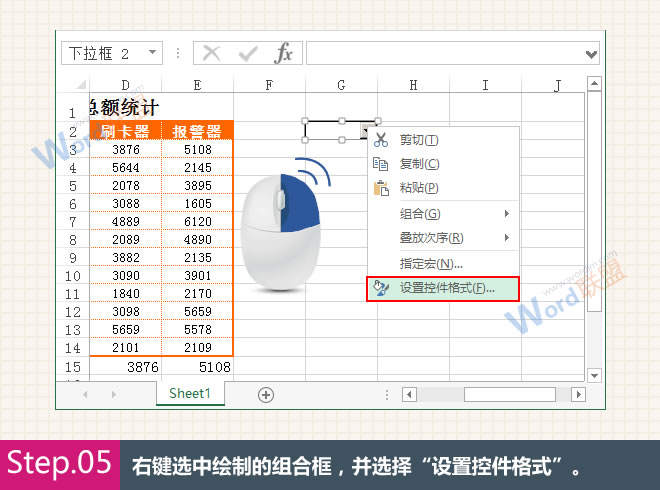Screen dimensions: 660x490
Task: Open the Name Box dropdown arrow
Action: tap(152, 53)
